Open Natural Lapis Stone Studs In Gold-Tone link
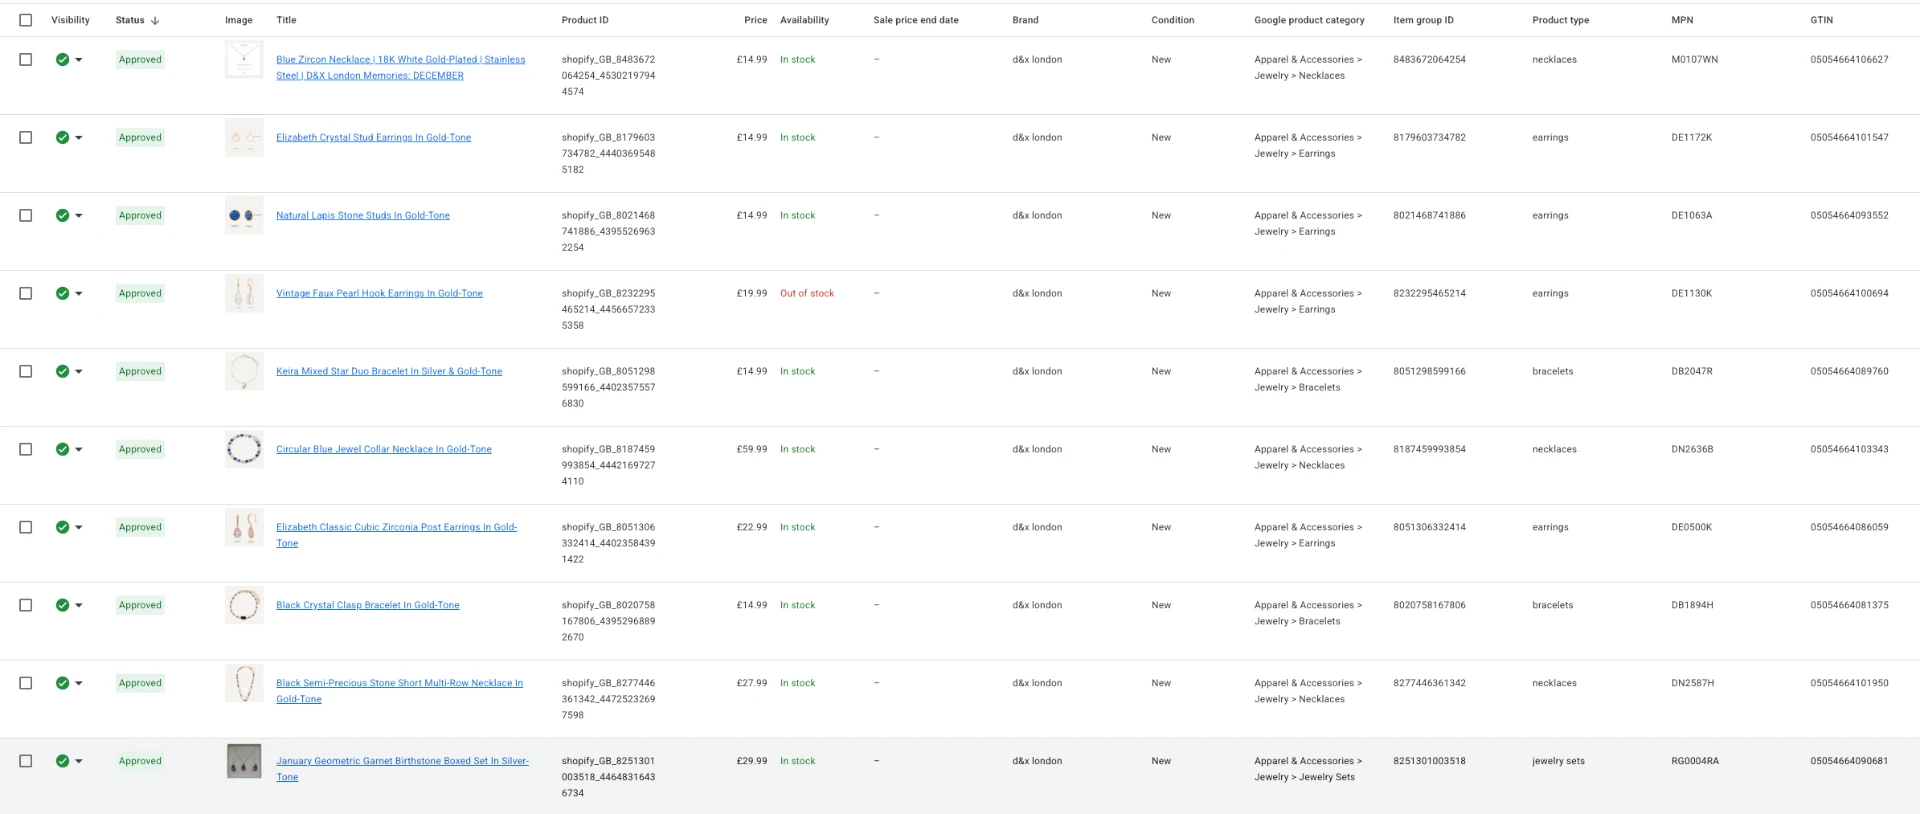 click(363, 216)
